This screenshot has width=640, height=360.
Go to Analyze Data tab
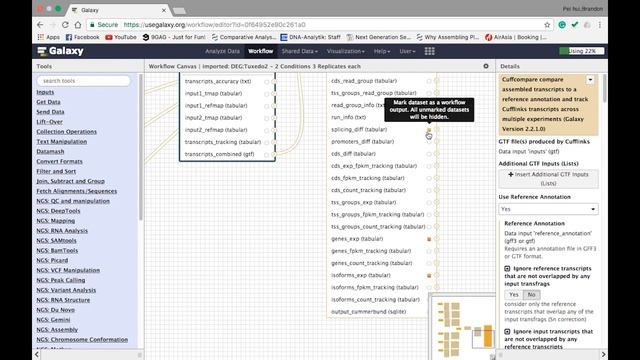tap(222, 51)
